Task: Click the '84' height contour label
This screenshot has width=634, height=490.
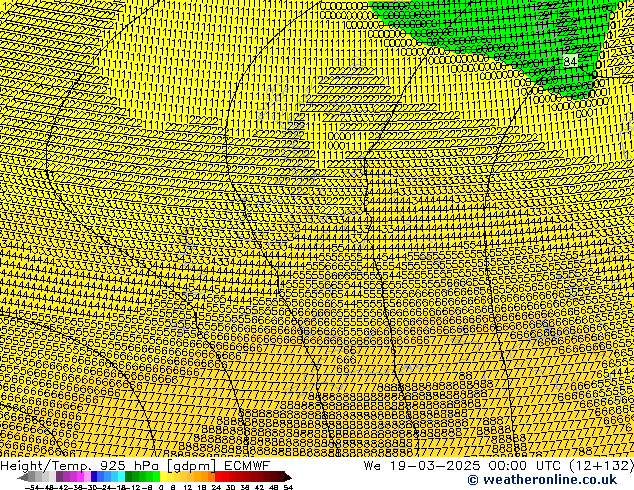Action: (x=570, y=61)
